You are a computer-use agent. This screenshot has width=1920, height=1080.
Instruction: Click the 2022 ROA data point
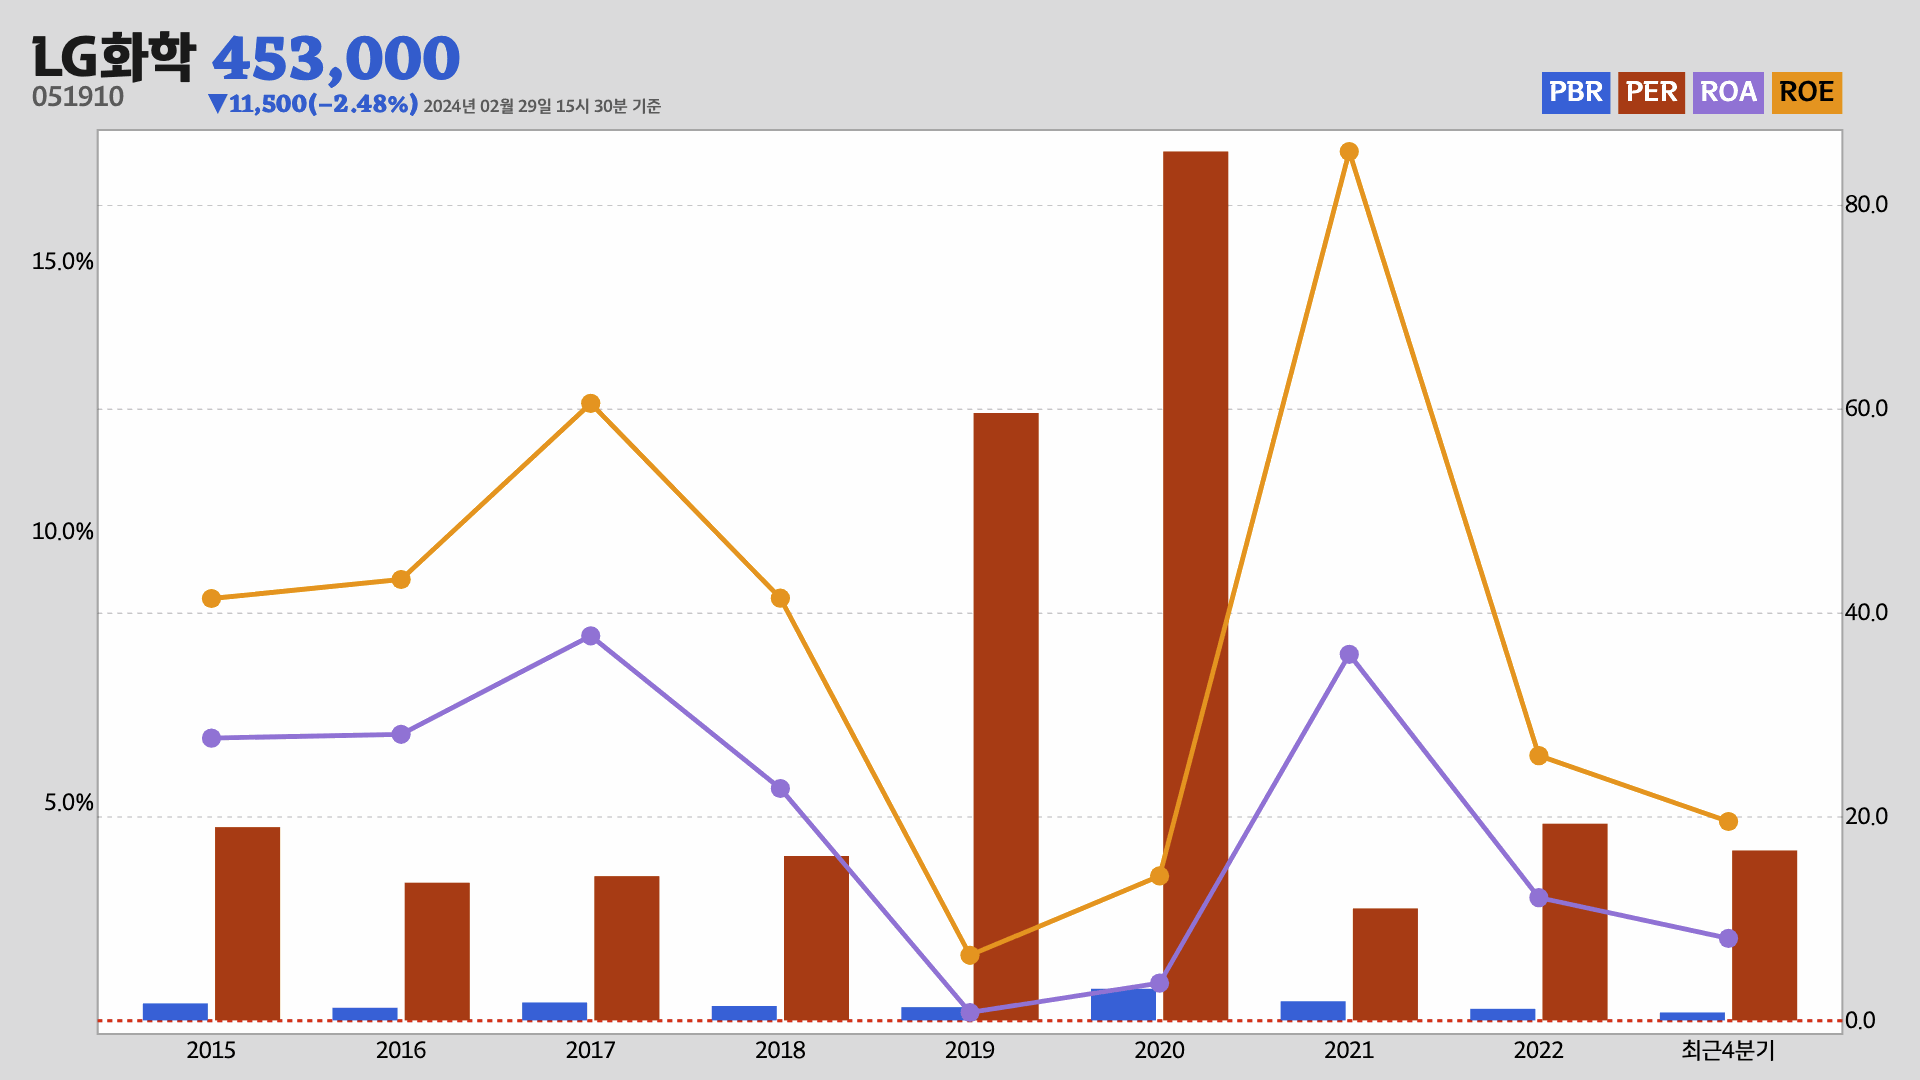1538,898
